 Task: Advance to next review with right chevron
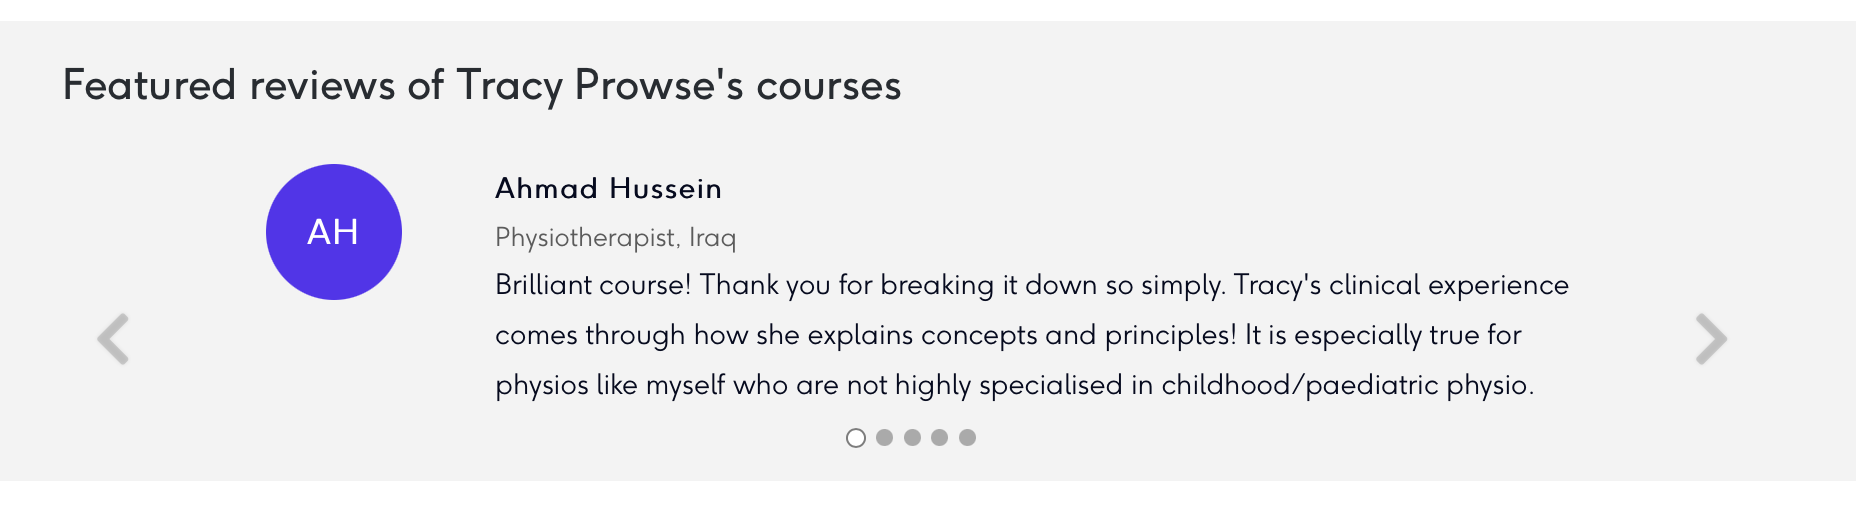[1711, 339]
